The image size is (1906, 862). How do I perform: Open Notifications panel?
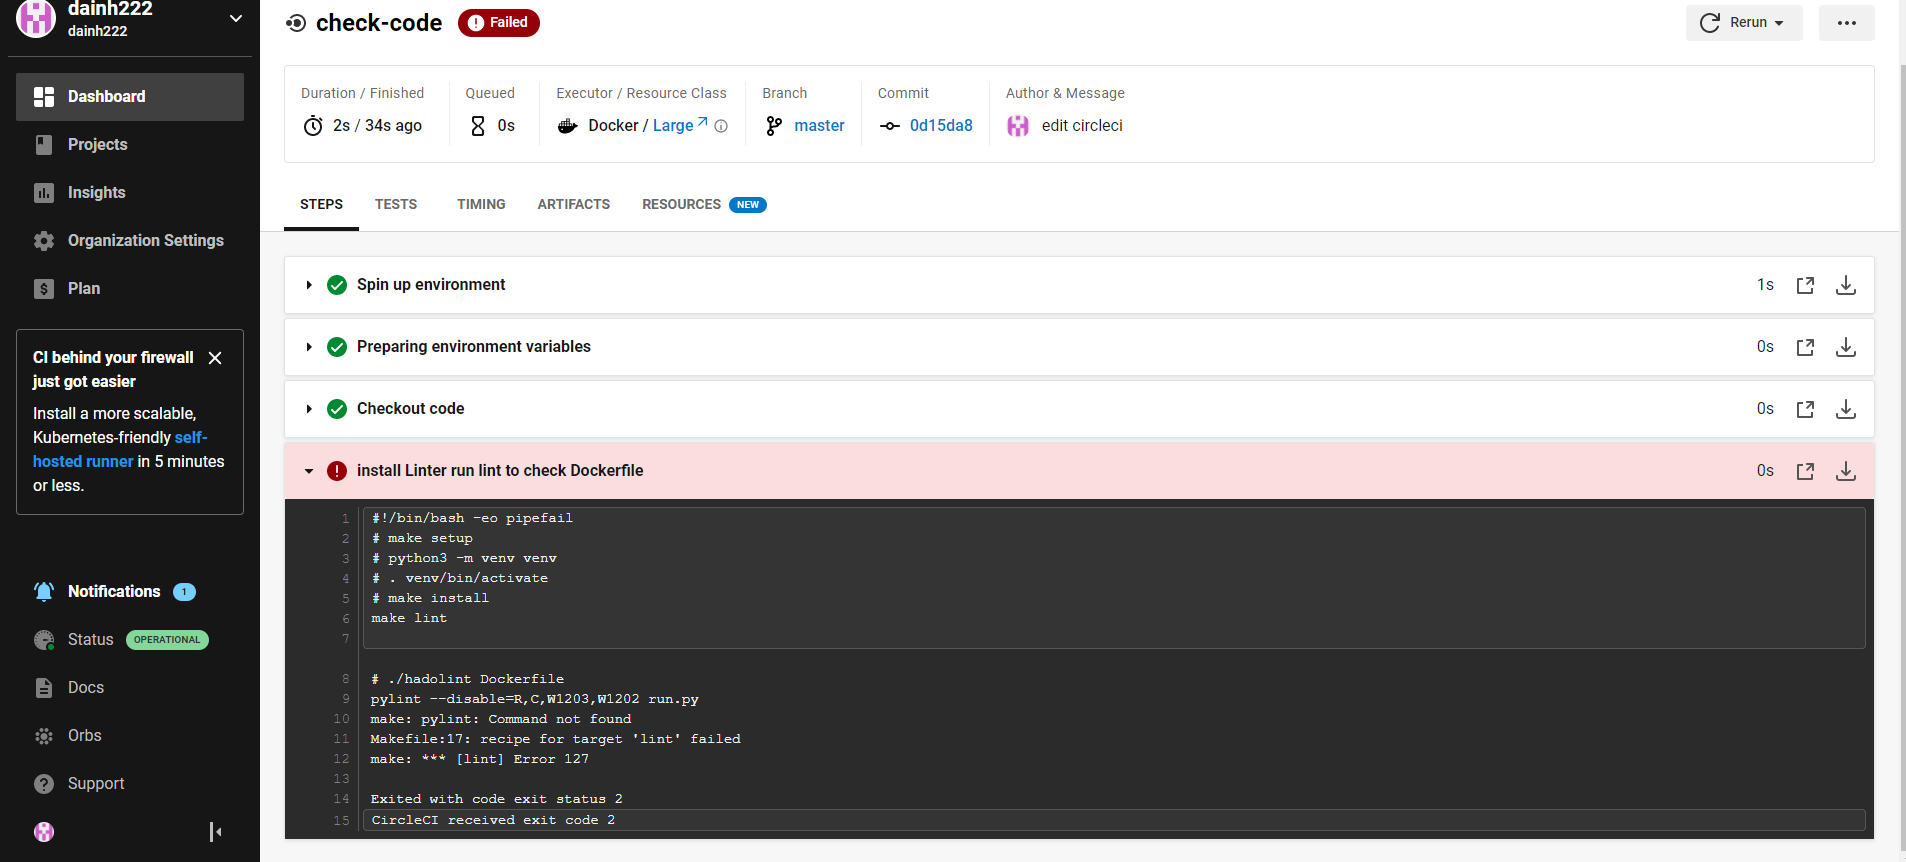point(114,592)
